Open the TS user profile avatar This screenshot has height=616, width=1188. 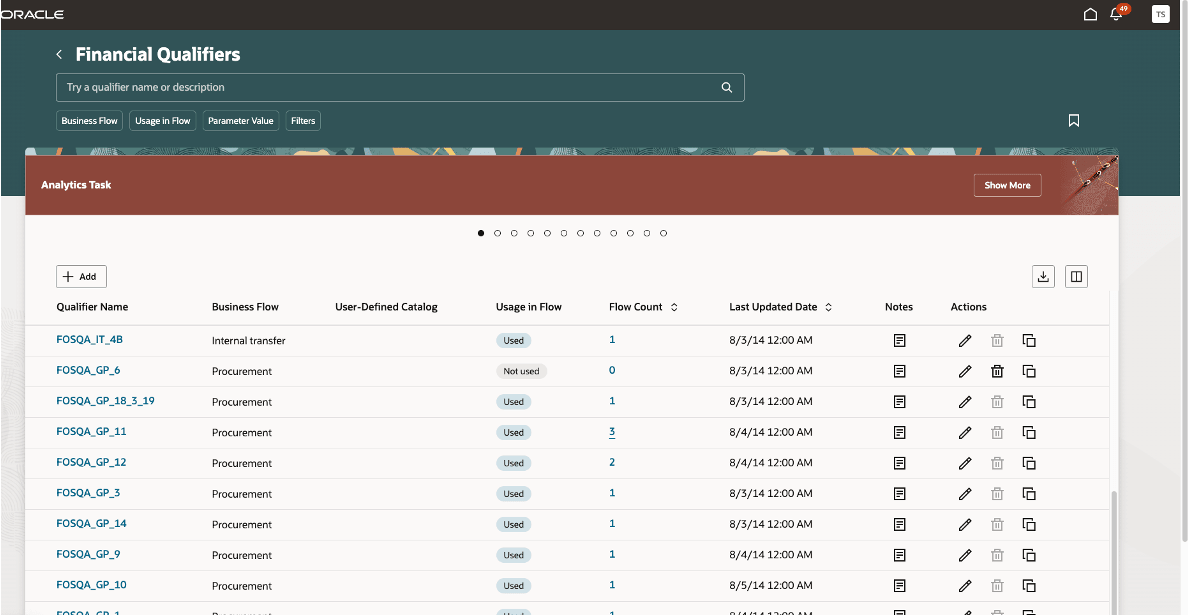tap(1160, 14)
